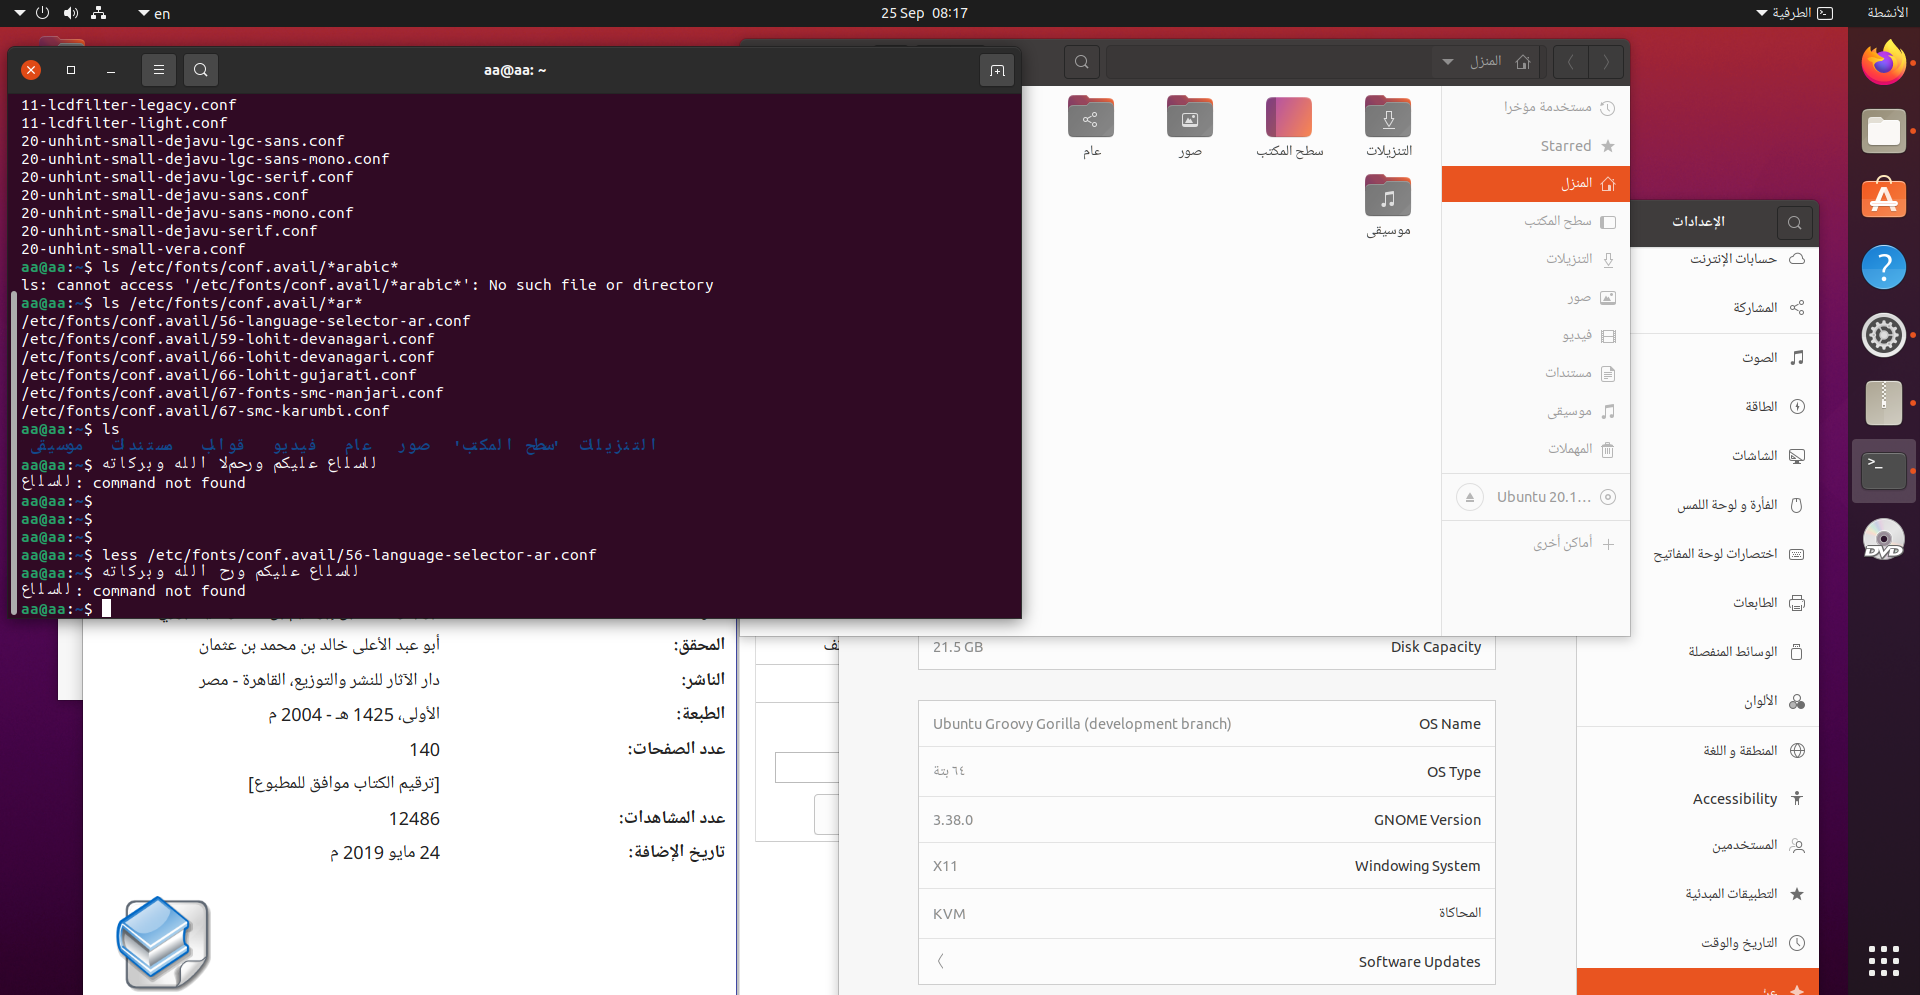Open Accessibility in the Settings sidebar
This screenshot has width=1920, height=995.
pyautogui.click(x=1735, y=798)
